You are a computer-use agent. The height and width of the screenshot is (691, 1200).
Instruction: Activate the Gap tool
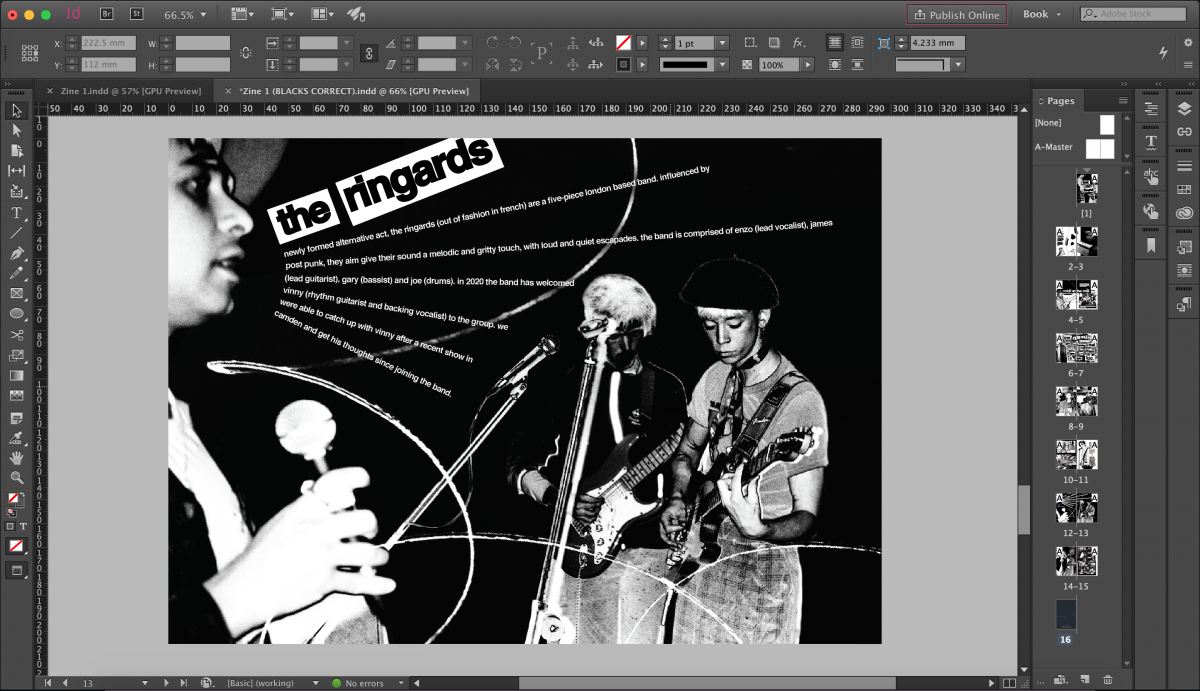pyautogui.click(x=17, y=171)
